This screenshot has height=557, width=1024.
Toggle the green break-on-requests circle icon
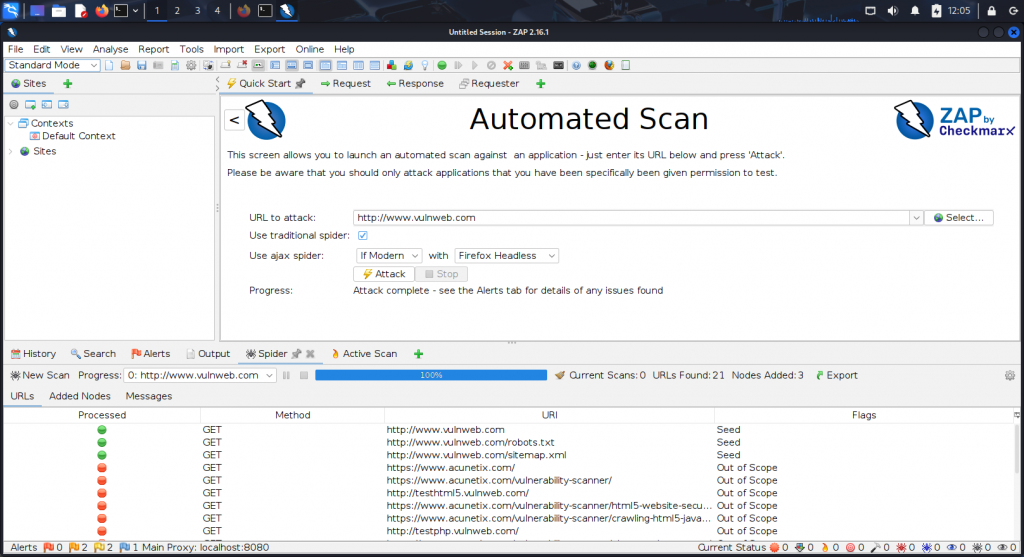pos(442,65)
